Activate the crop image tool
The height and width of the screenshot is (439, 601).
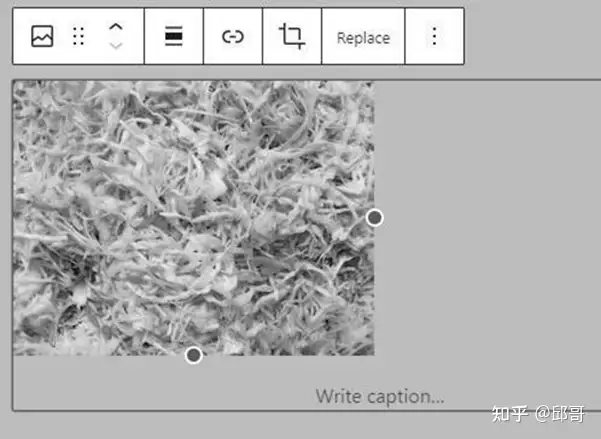click(292, 36)
